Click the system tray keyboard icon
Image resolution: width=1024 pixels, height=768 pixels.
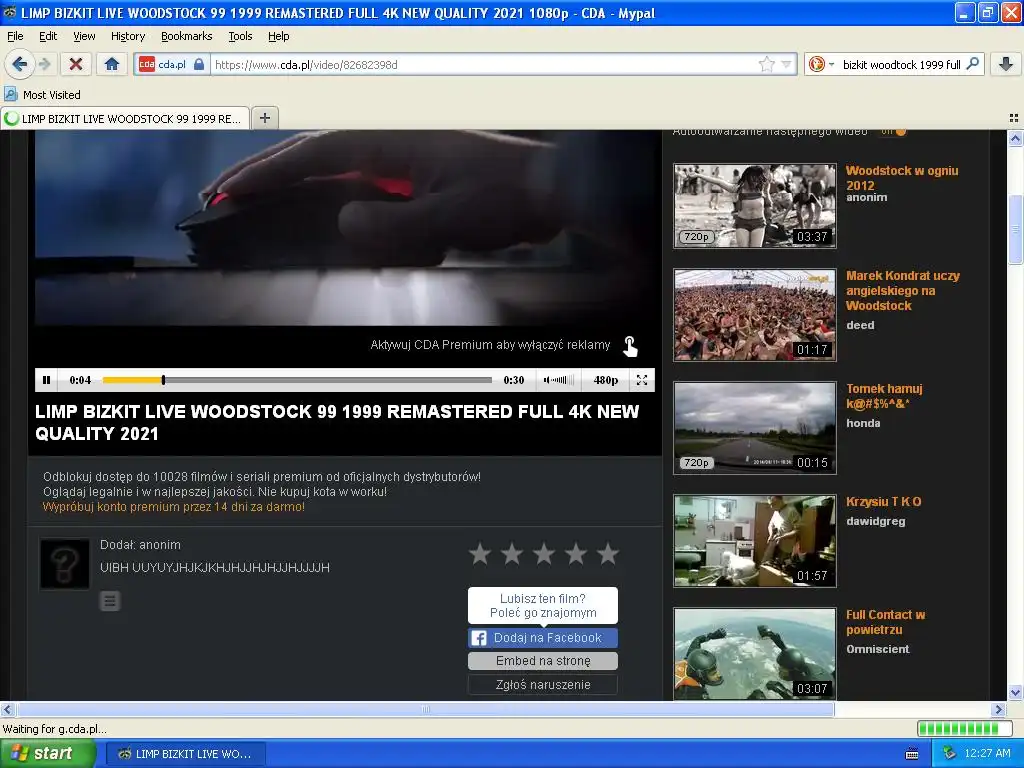(912, 754)
